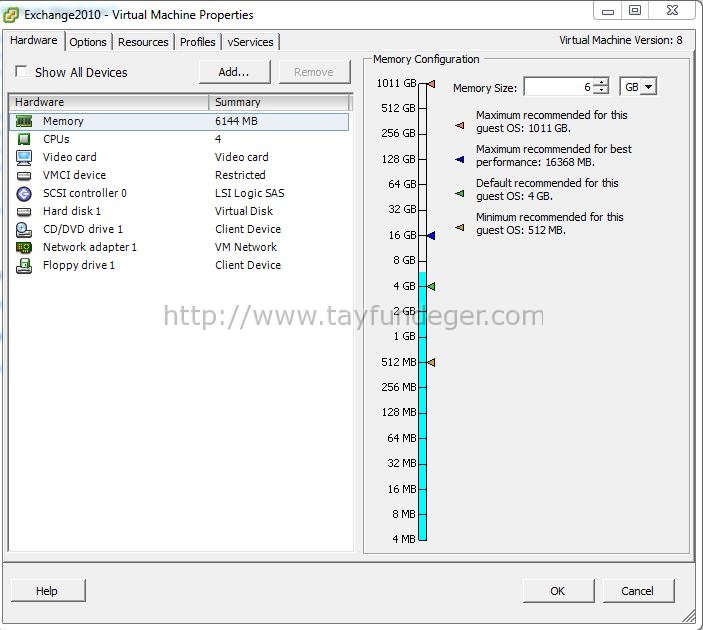Image resolution: width=703 pixels, height=630 pixels.
Task: Click the Hard disk 1 icon
Action: click(x=24, y=211)
